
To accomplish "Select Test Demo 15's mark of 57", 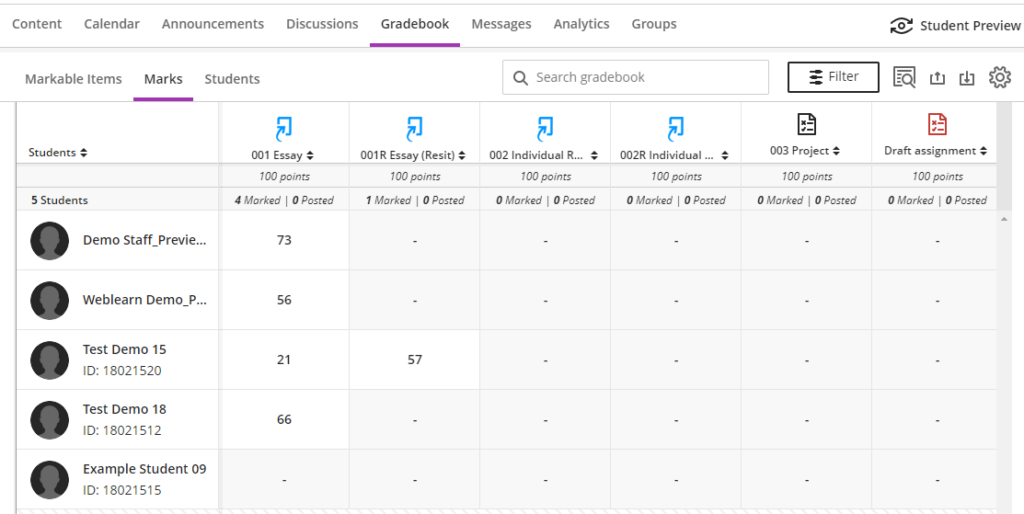I will pyautogui.click(x=415, y=359).
